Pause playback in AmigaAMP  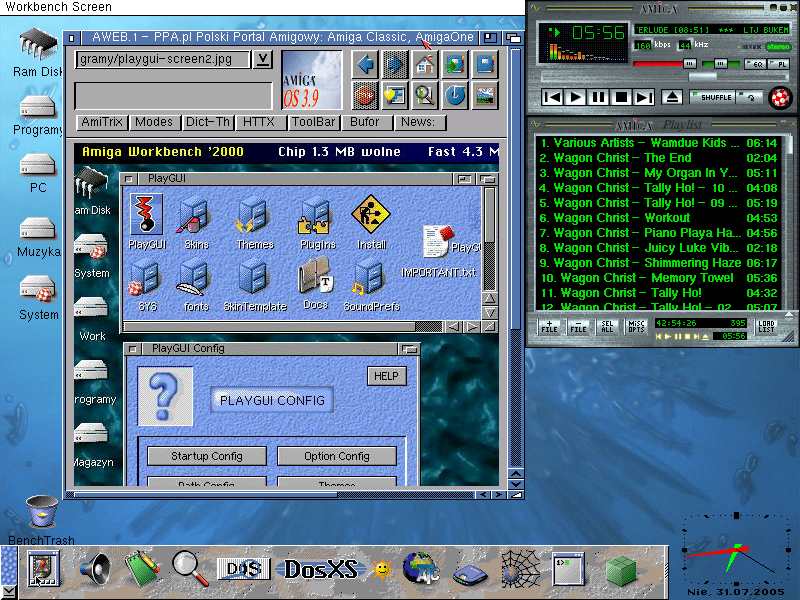[x=598, y=97]
